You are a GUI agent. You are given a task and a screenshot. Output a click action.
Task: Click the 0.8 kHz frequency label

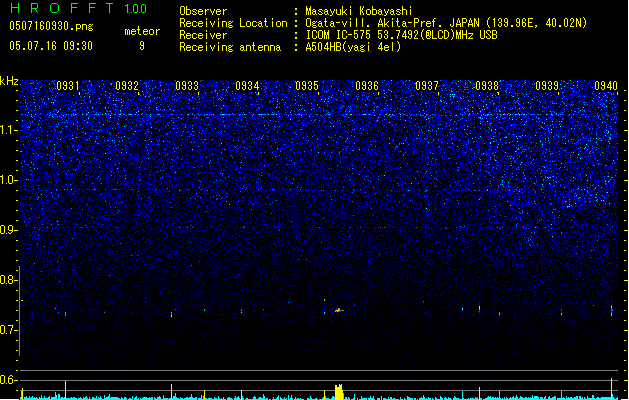(x=8, y=280)
